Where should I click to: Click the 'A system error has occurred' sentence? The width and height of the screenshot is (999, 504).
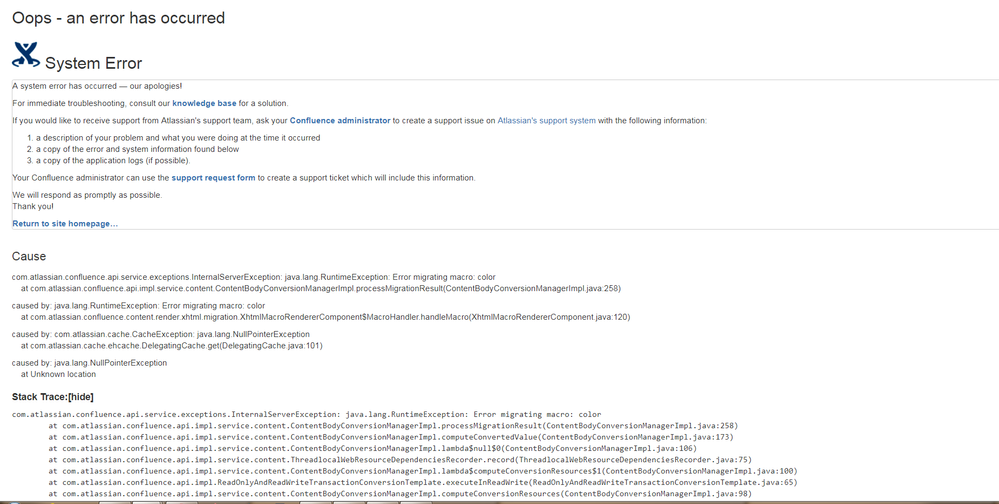97,86
